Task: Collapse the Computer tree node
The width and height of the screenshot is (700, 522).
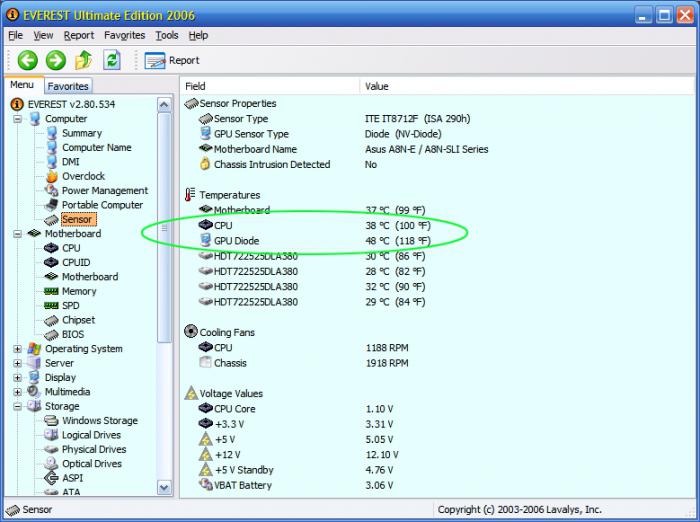Action: pyautogui.click(x=17, y=119)
